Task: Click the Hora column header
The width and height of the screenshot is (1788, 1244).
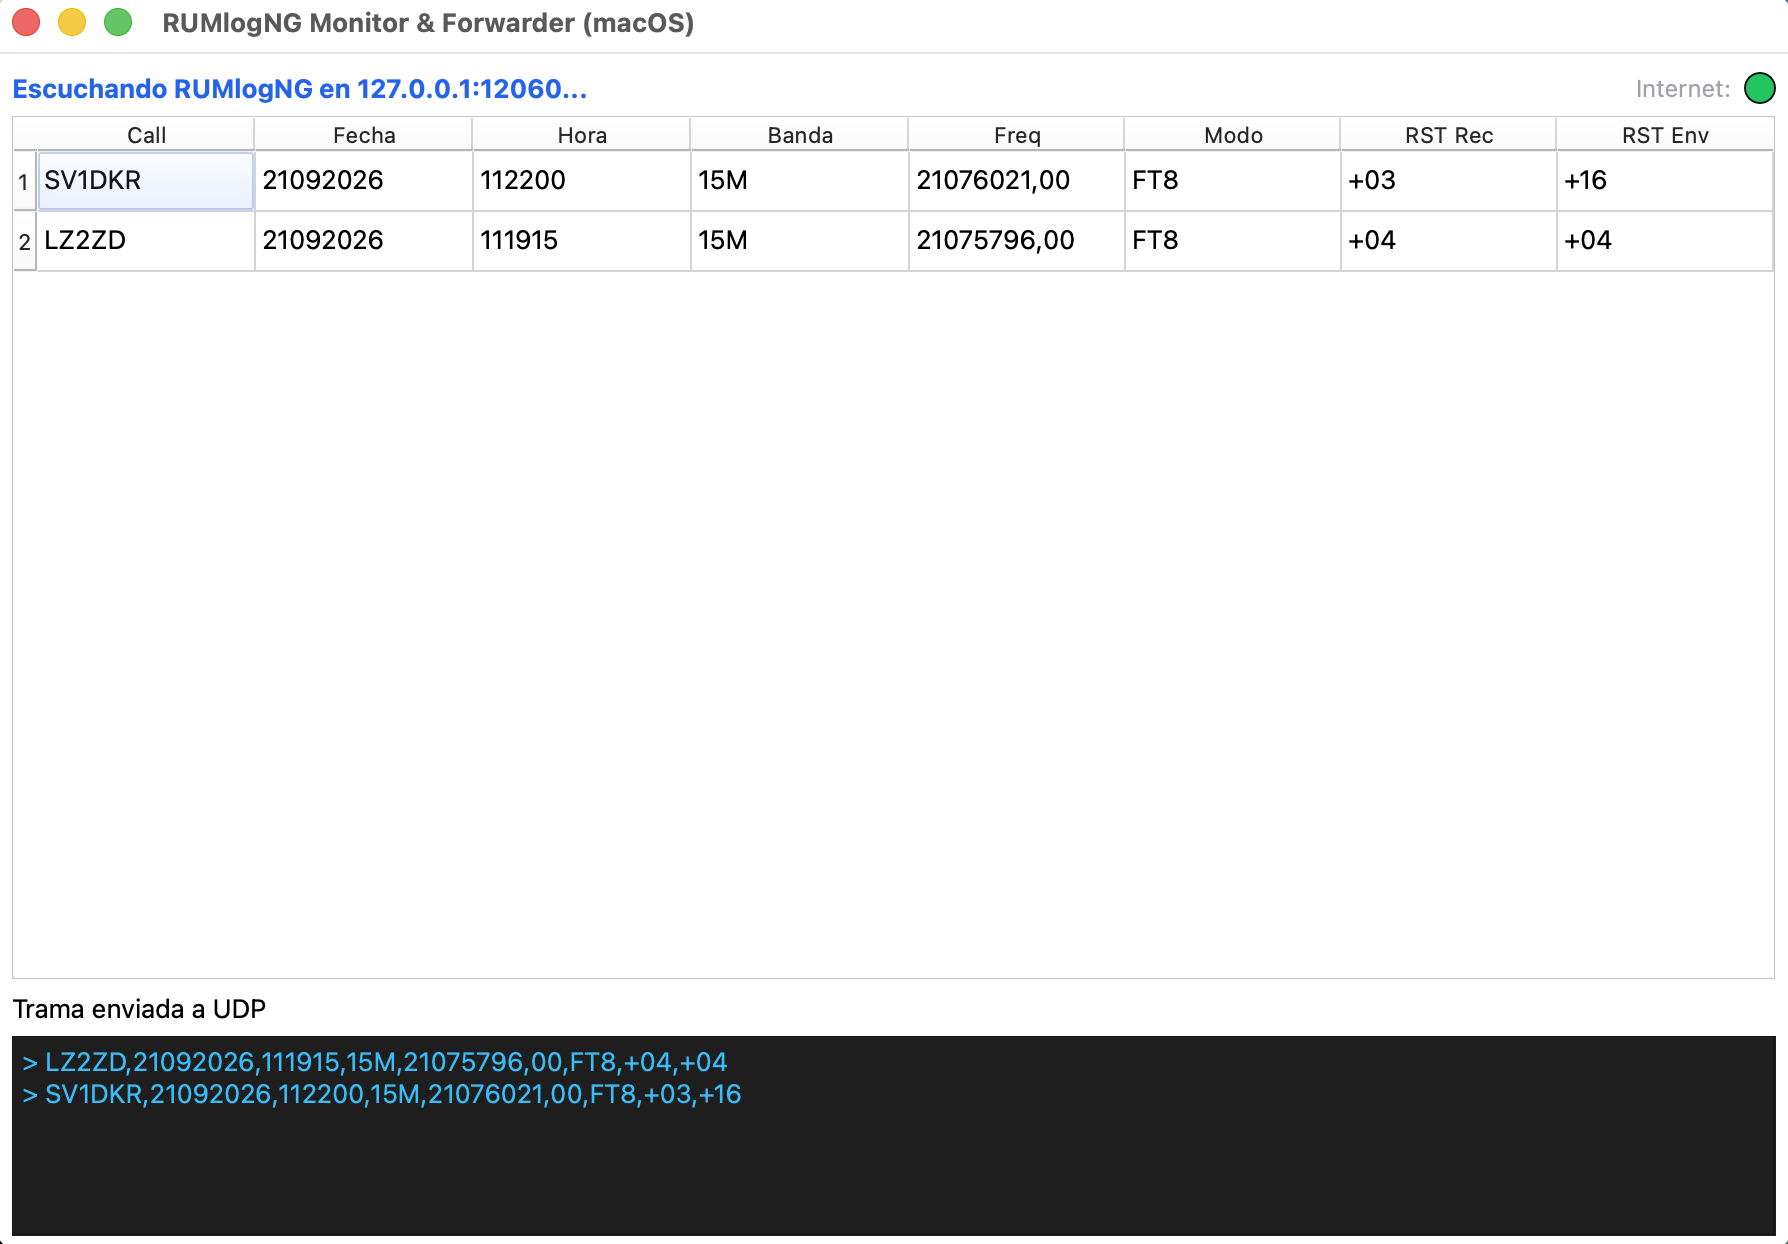Action: coord(582,135)
